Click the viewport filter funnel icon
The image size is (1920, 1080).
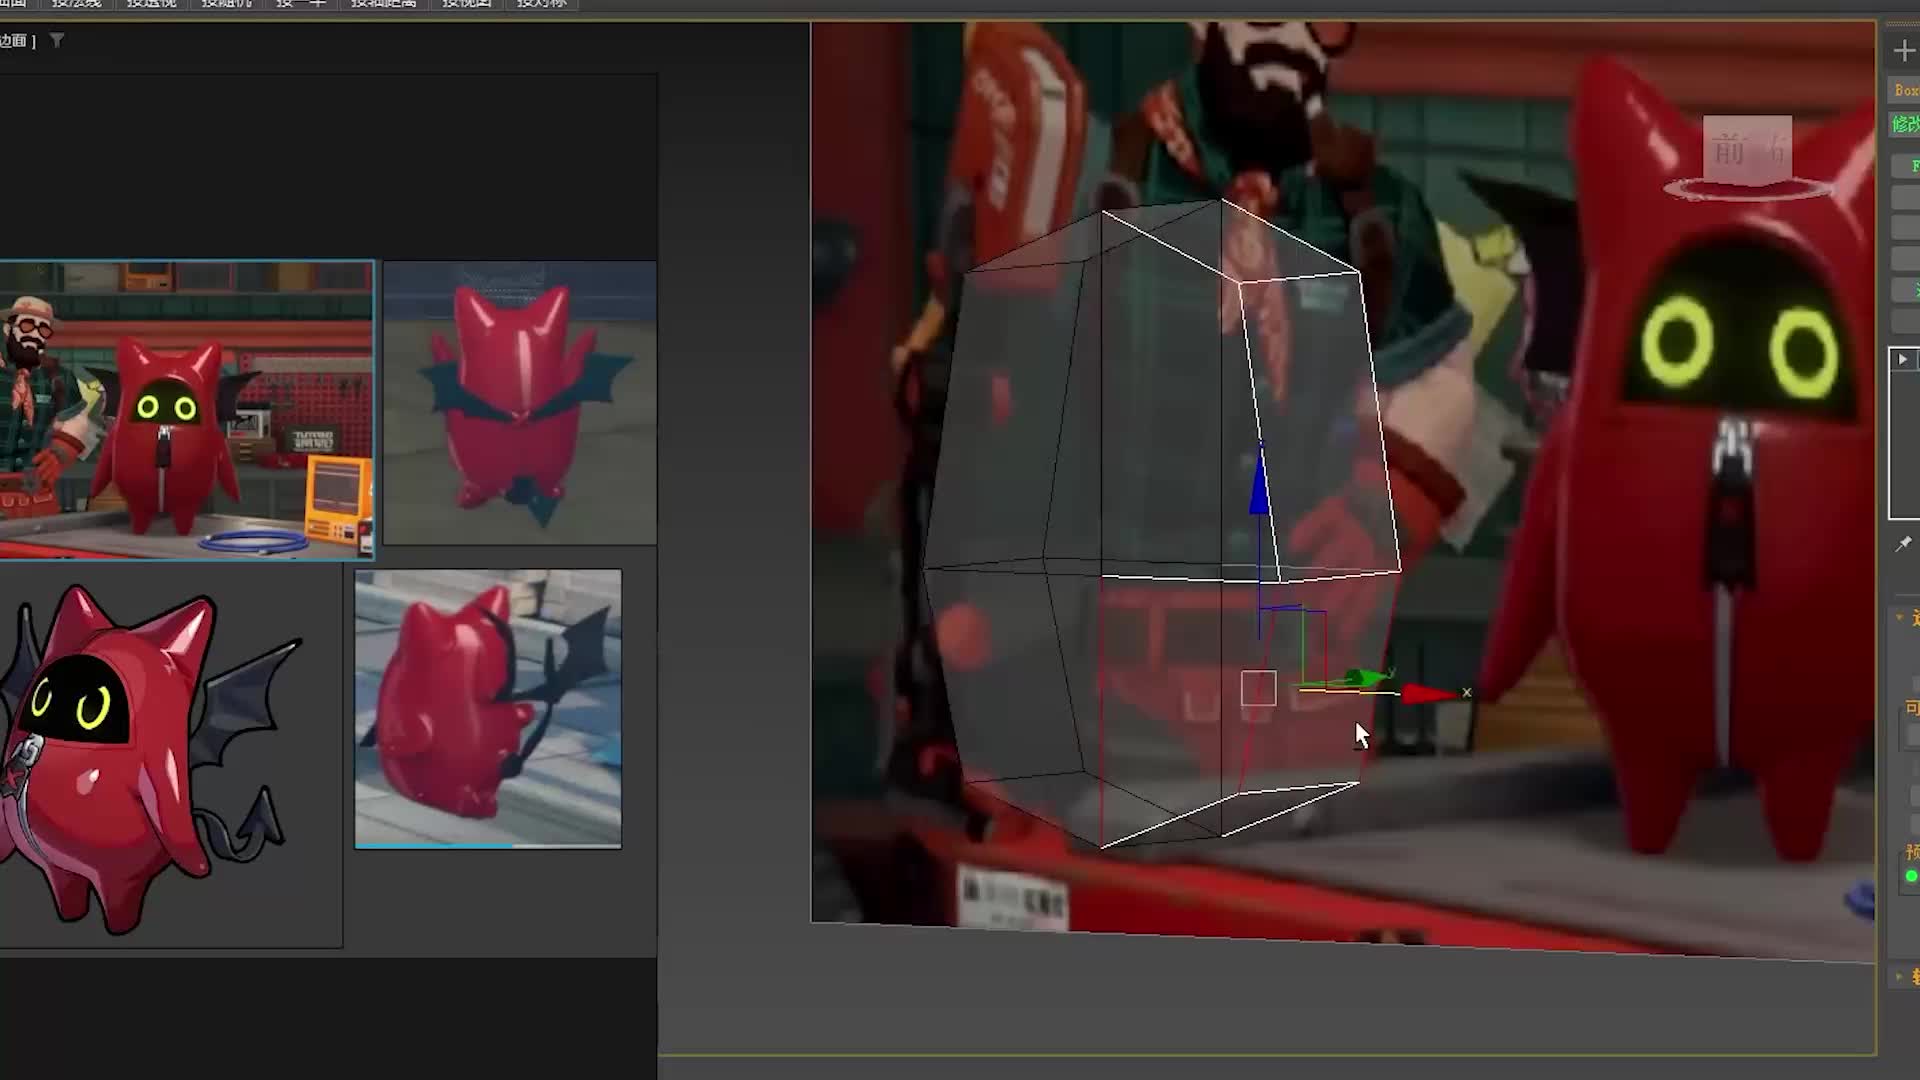click(x=57, y=40)
